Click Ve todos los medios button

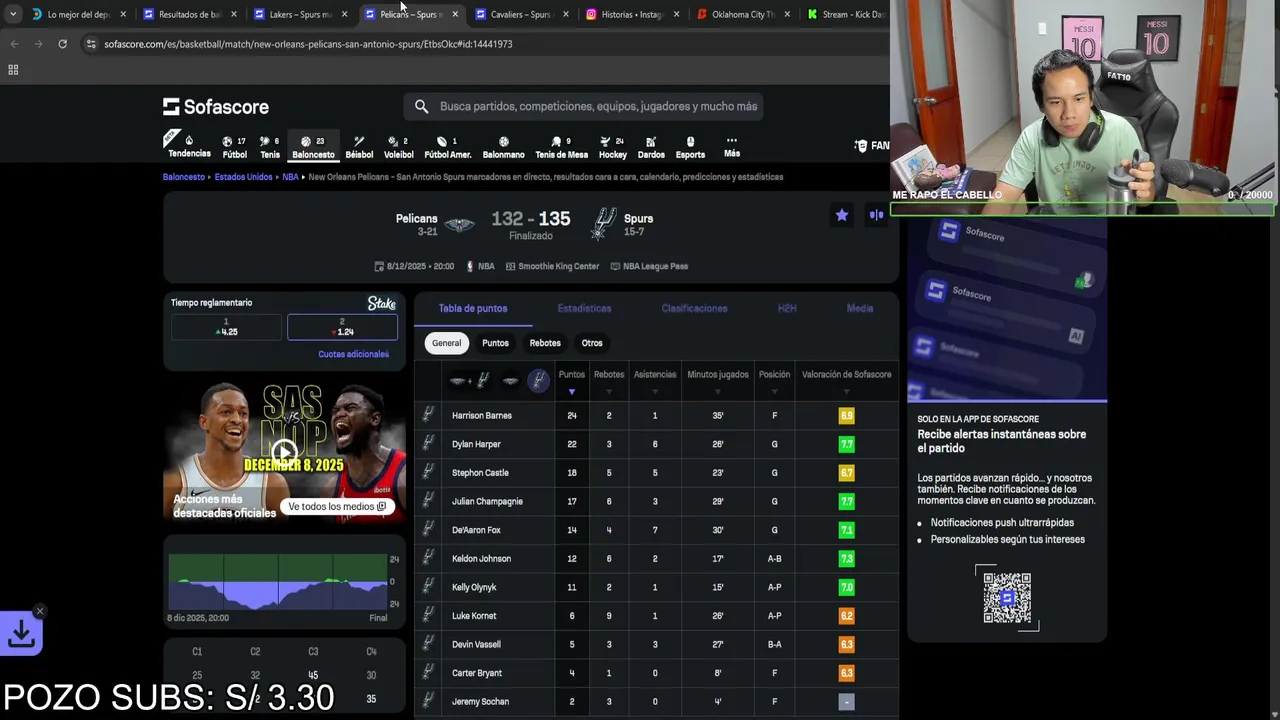(337, 506)
